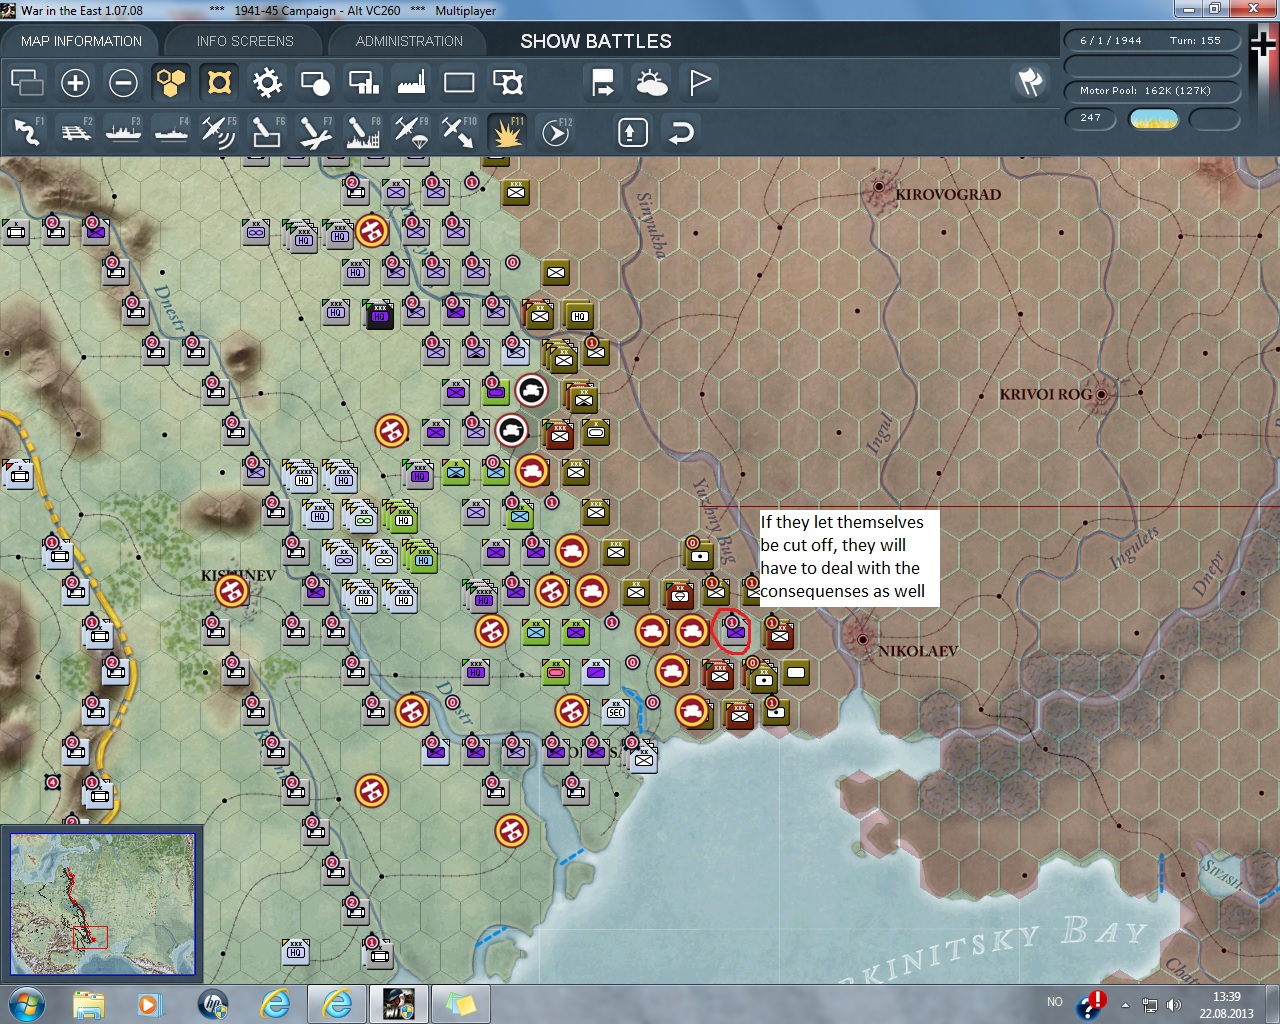Click the overlapping windows icon in toolbar
The height and width of the screenshot is (1024, 1280).
click(27, 82)
